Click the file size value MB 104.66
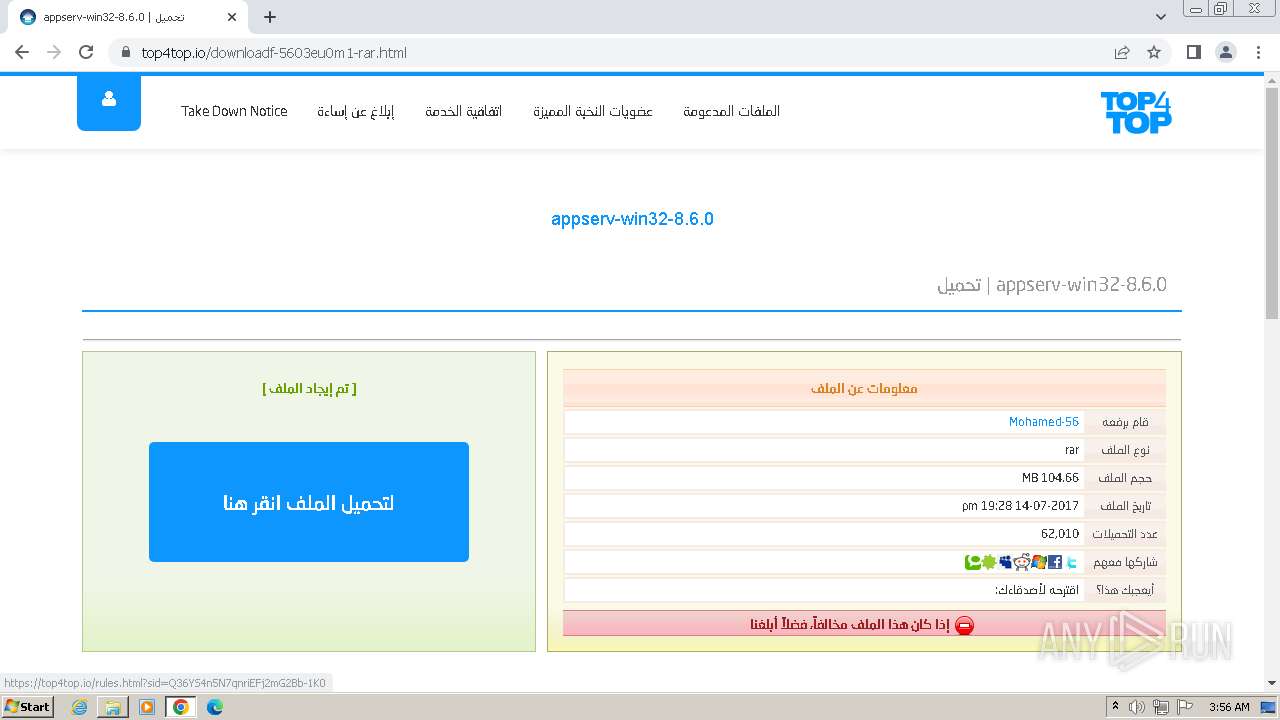Viewport: 1280px width, 720px height. (1050, 478)
